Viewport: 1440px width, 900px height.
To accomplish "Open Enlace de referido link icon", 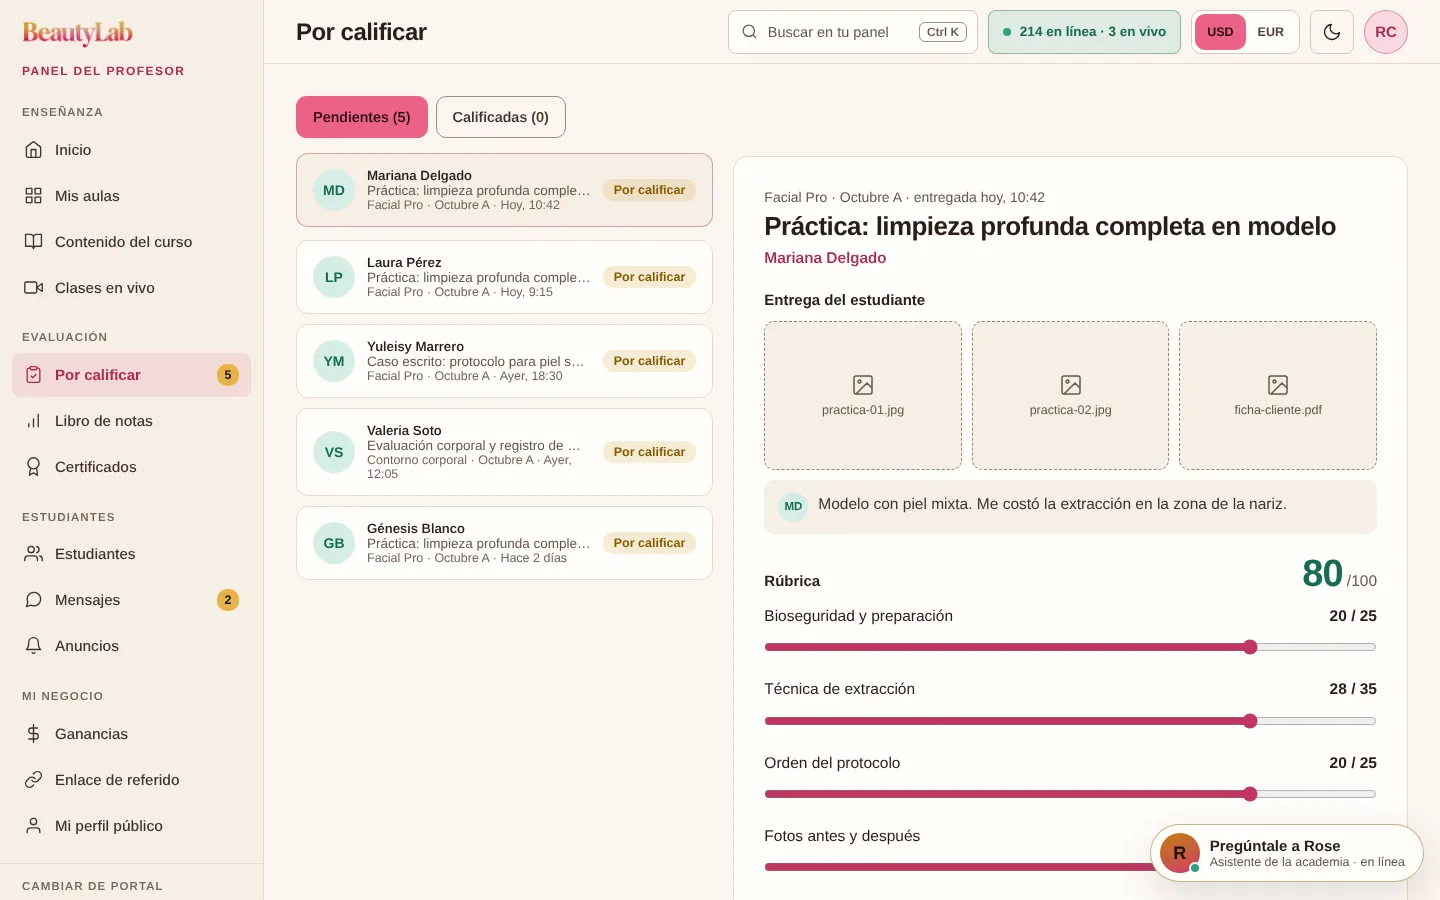I will coord(34,780).
